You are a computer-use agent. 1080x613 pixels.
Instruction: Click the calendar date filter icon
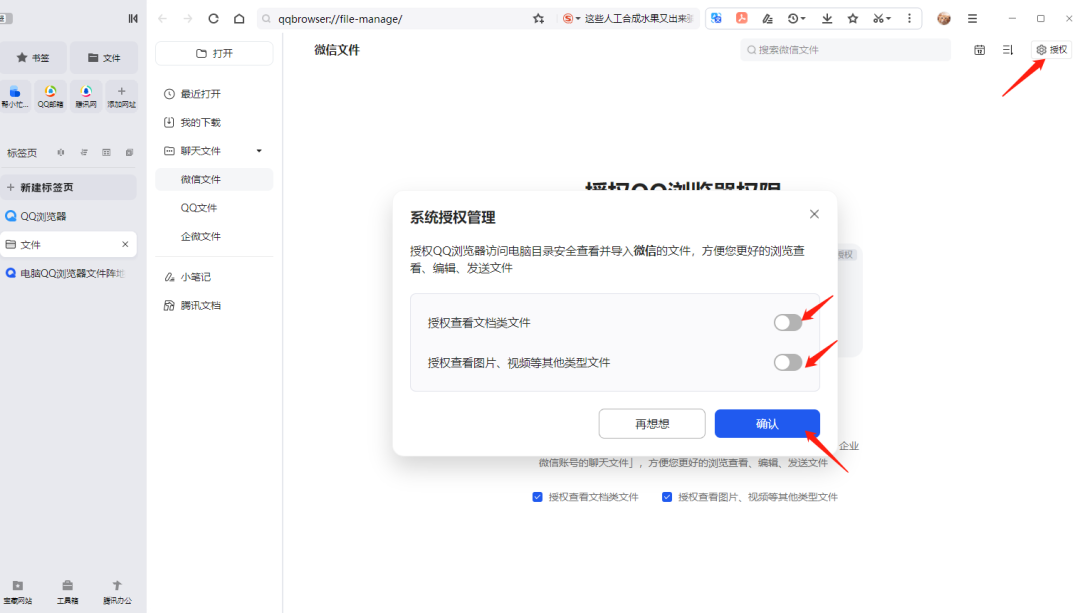coord(979,50)
